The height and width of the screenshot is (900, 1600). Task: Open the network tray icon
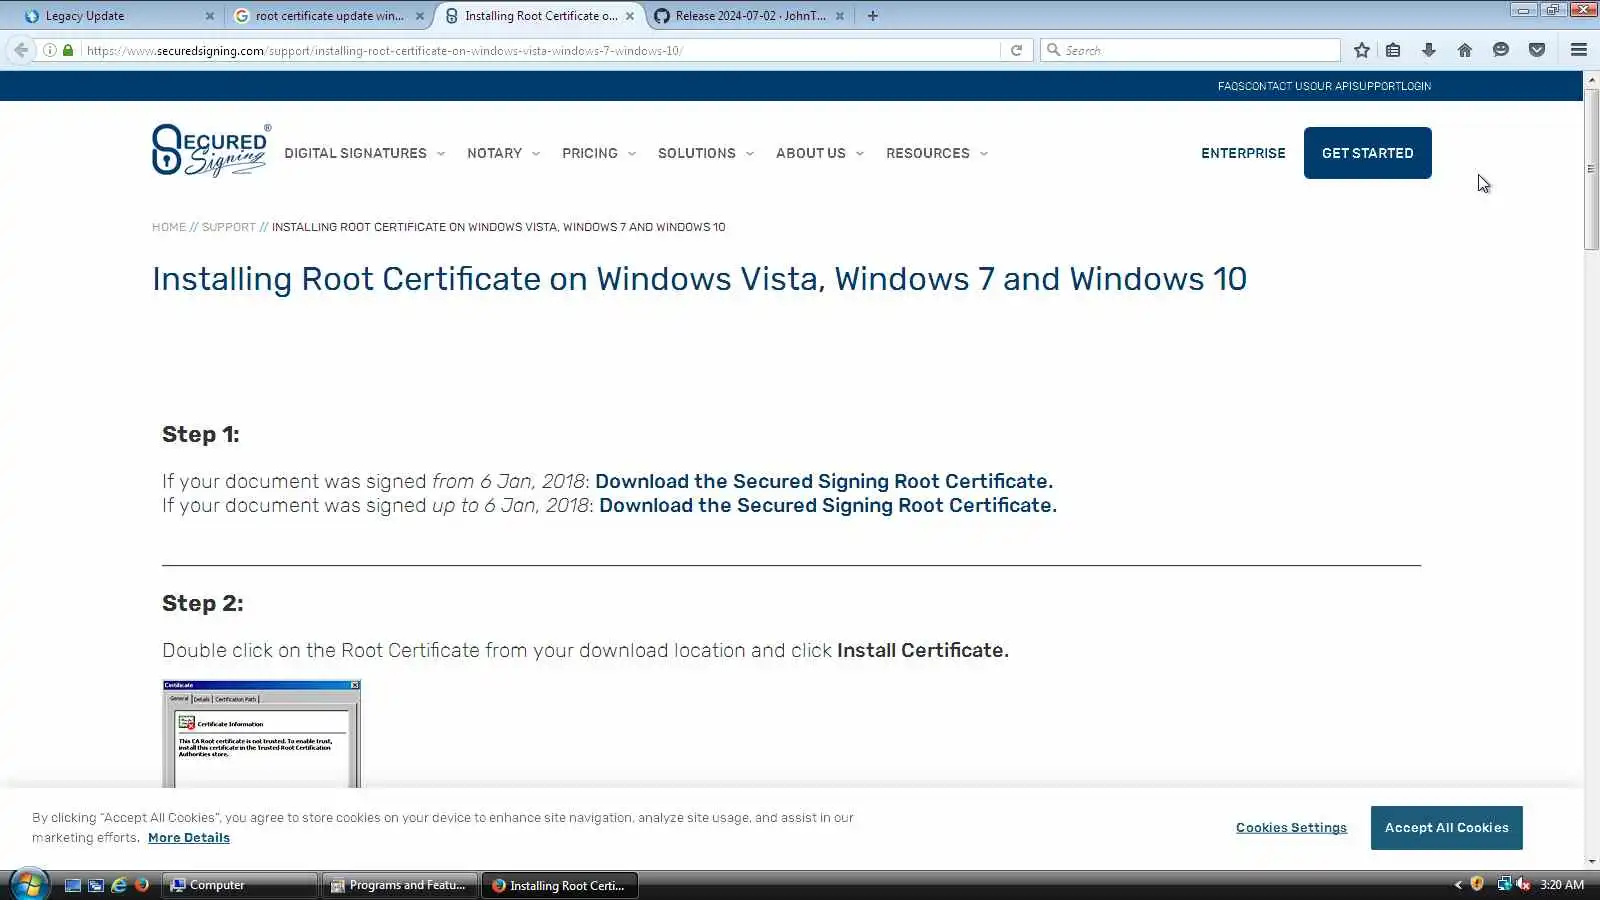click(x=1503, y=884)
